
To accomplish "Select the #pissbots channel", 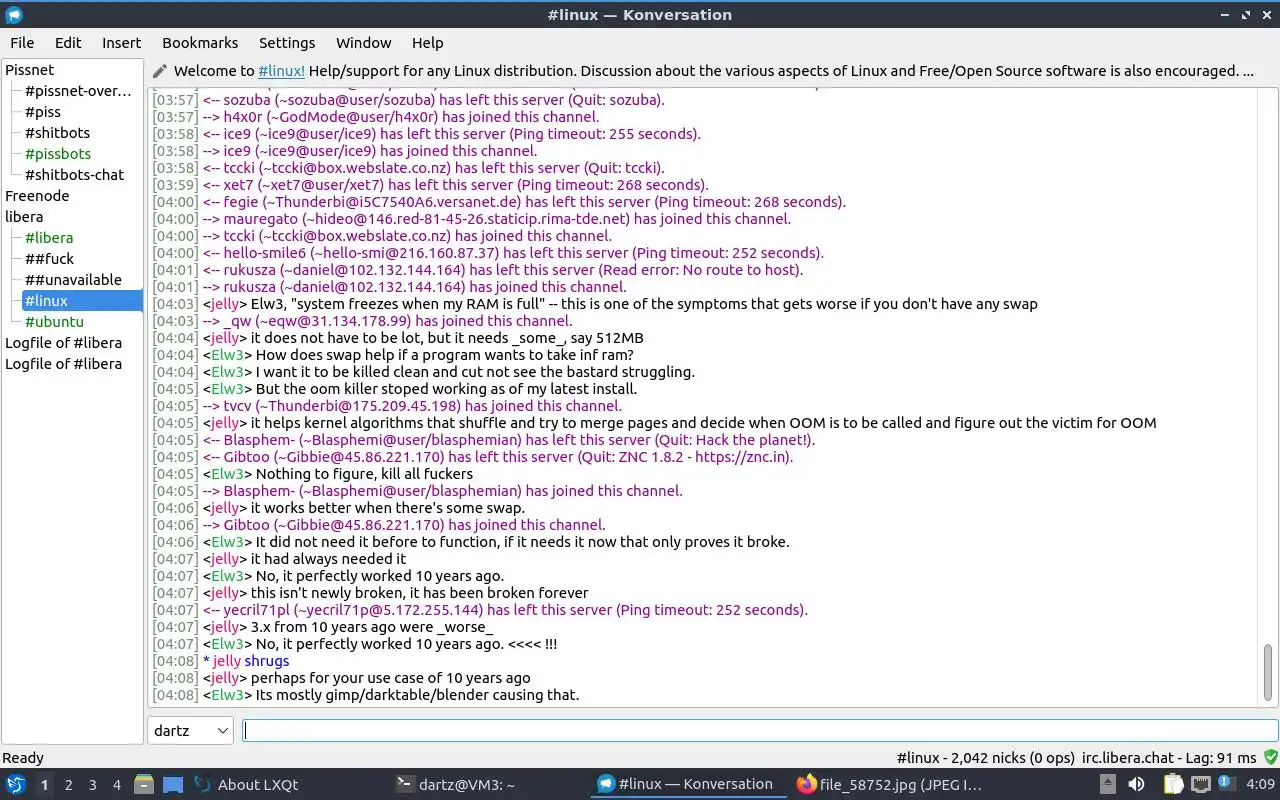I will coord(58,154).
